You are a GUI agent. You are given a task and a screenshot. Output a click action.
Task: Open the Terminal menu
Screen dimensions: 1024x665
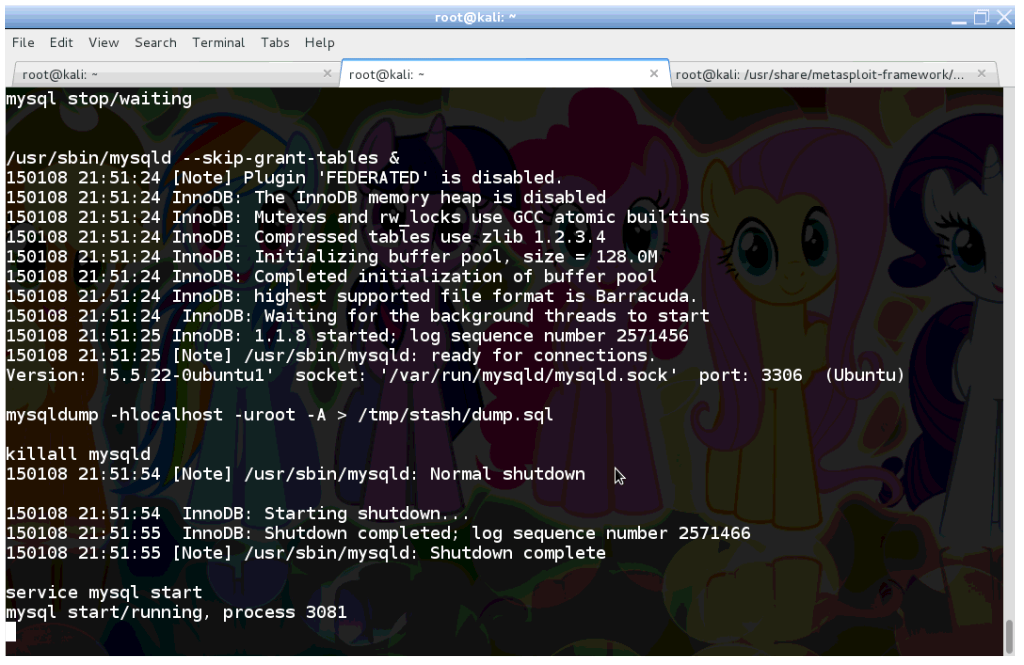pyautogui.click(x=218, y=42)
